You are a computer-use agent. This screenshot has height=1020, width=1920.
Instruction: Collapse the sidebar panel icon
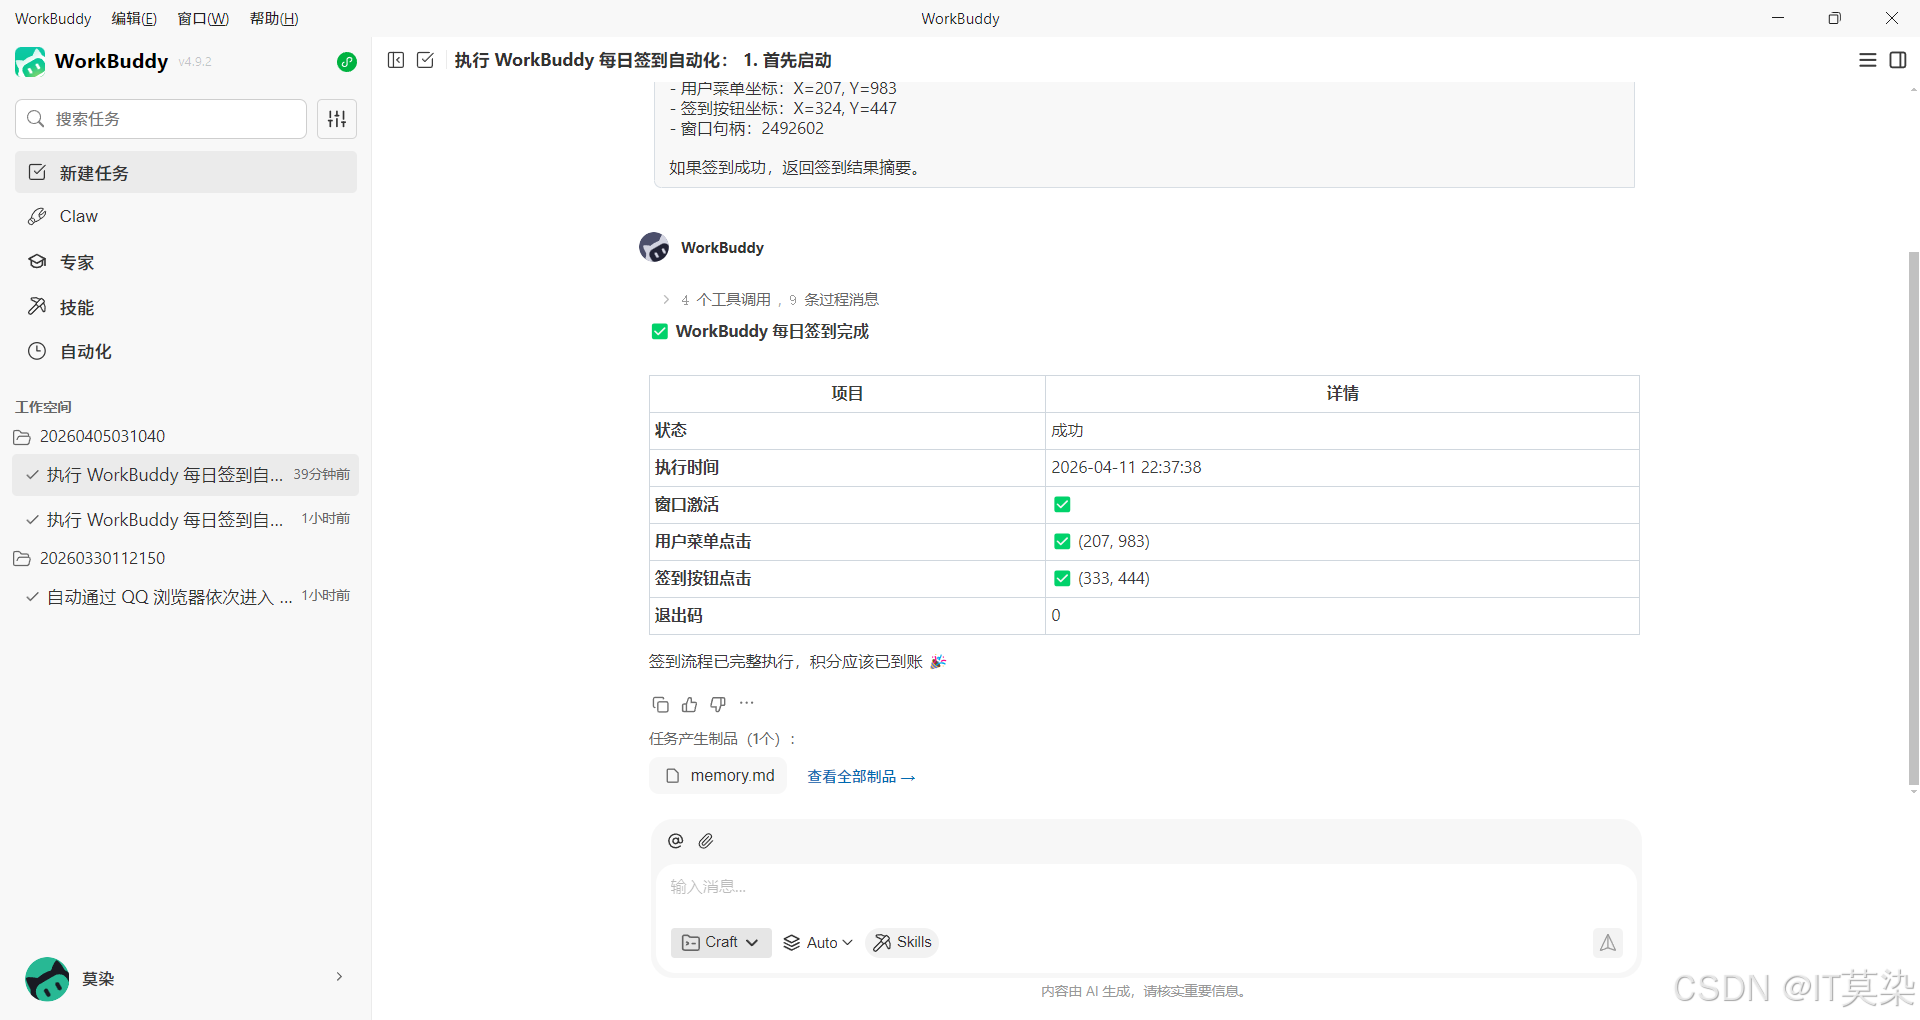[x=396, y=60]
